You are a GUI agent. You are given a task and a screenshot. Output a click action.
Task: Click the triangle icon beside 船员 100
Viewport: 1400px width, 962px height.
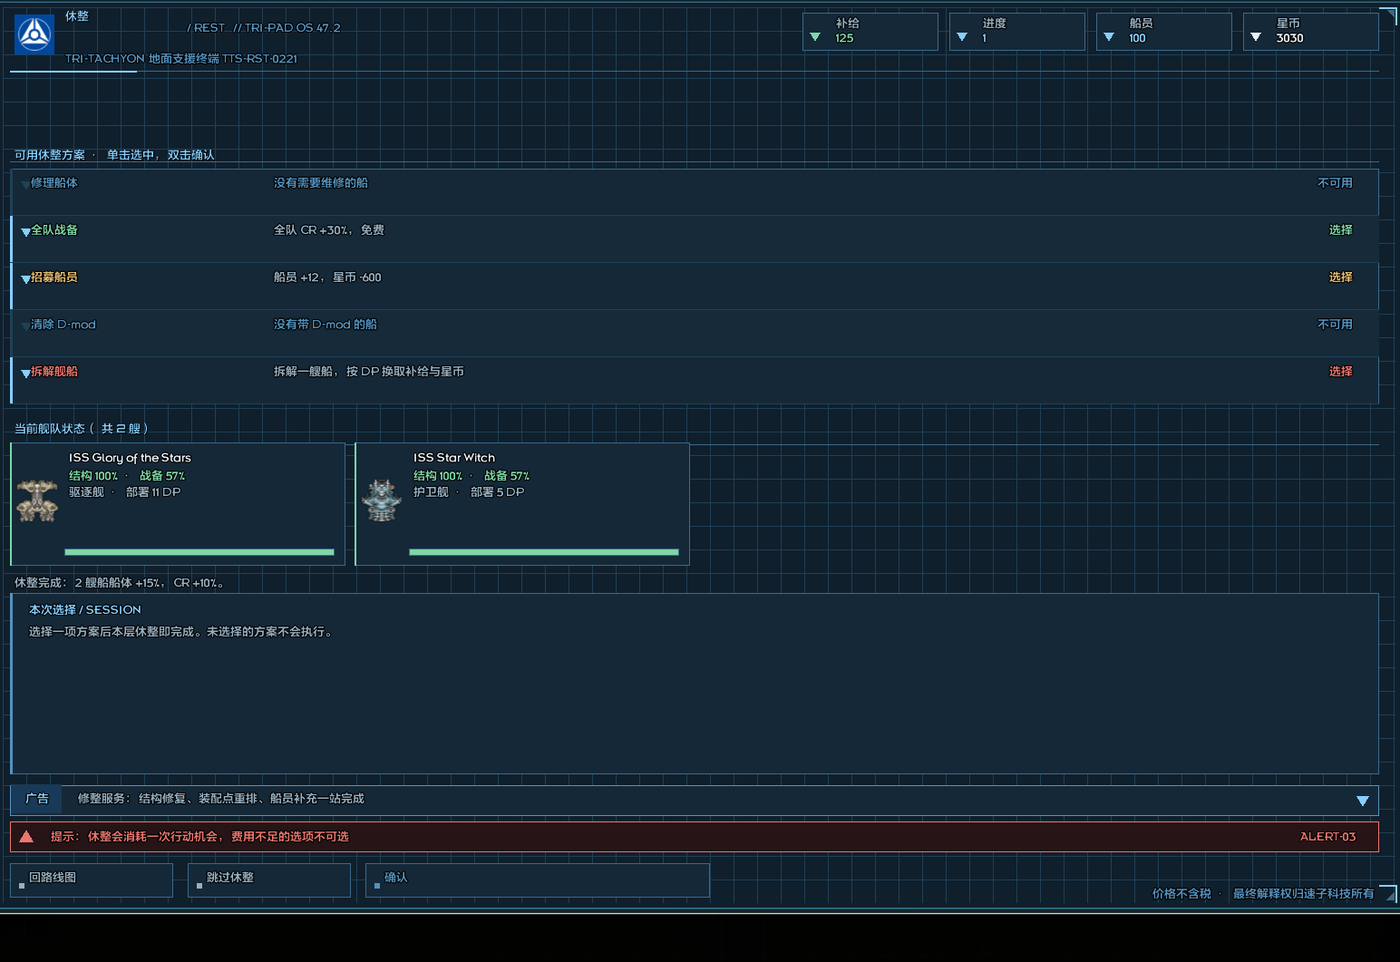[x=1109, y=38]
